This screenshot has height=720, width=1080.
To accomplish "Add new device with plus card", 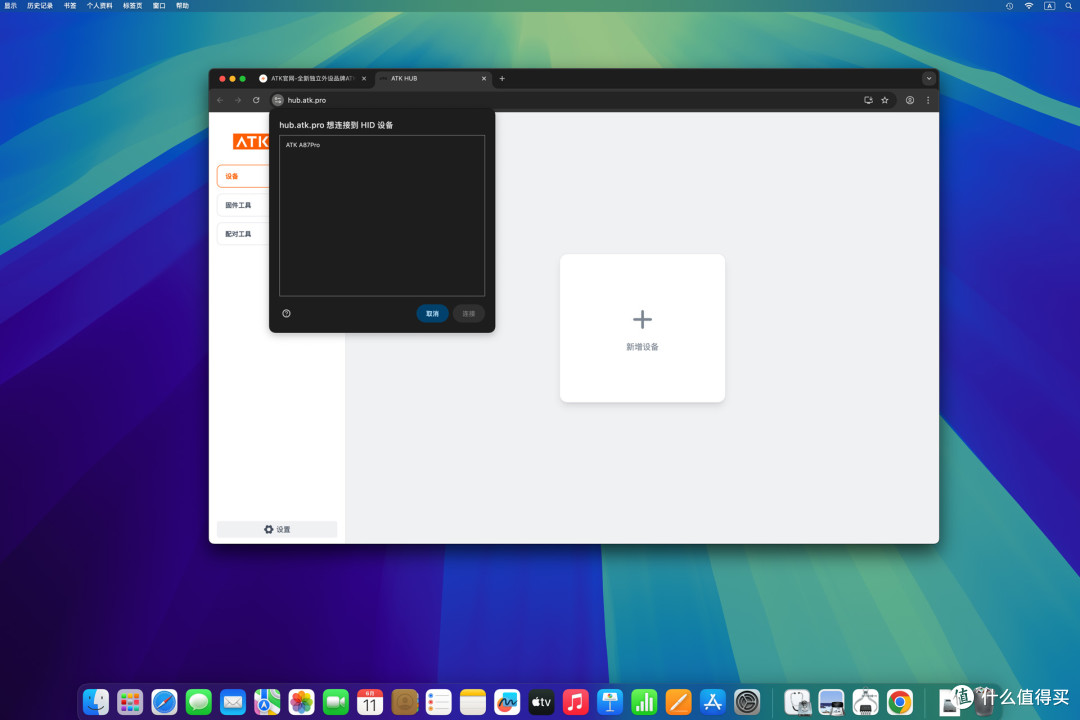I will click(x=642, y=328).
